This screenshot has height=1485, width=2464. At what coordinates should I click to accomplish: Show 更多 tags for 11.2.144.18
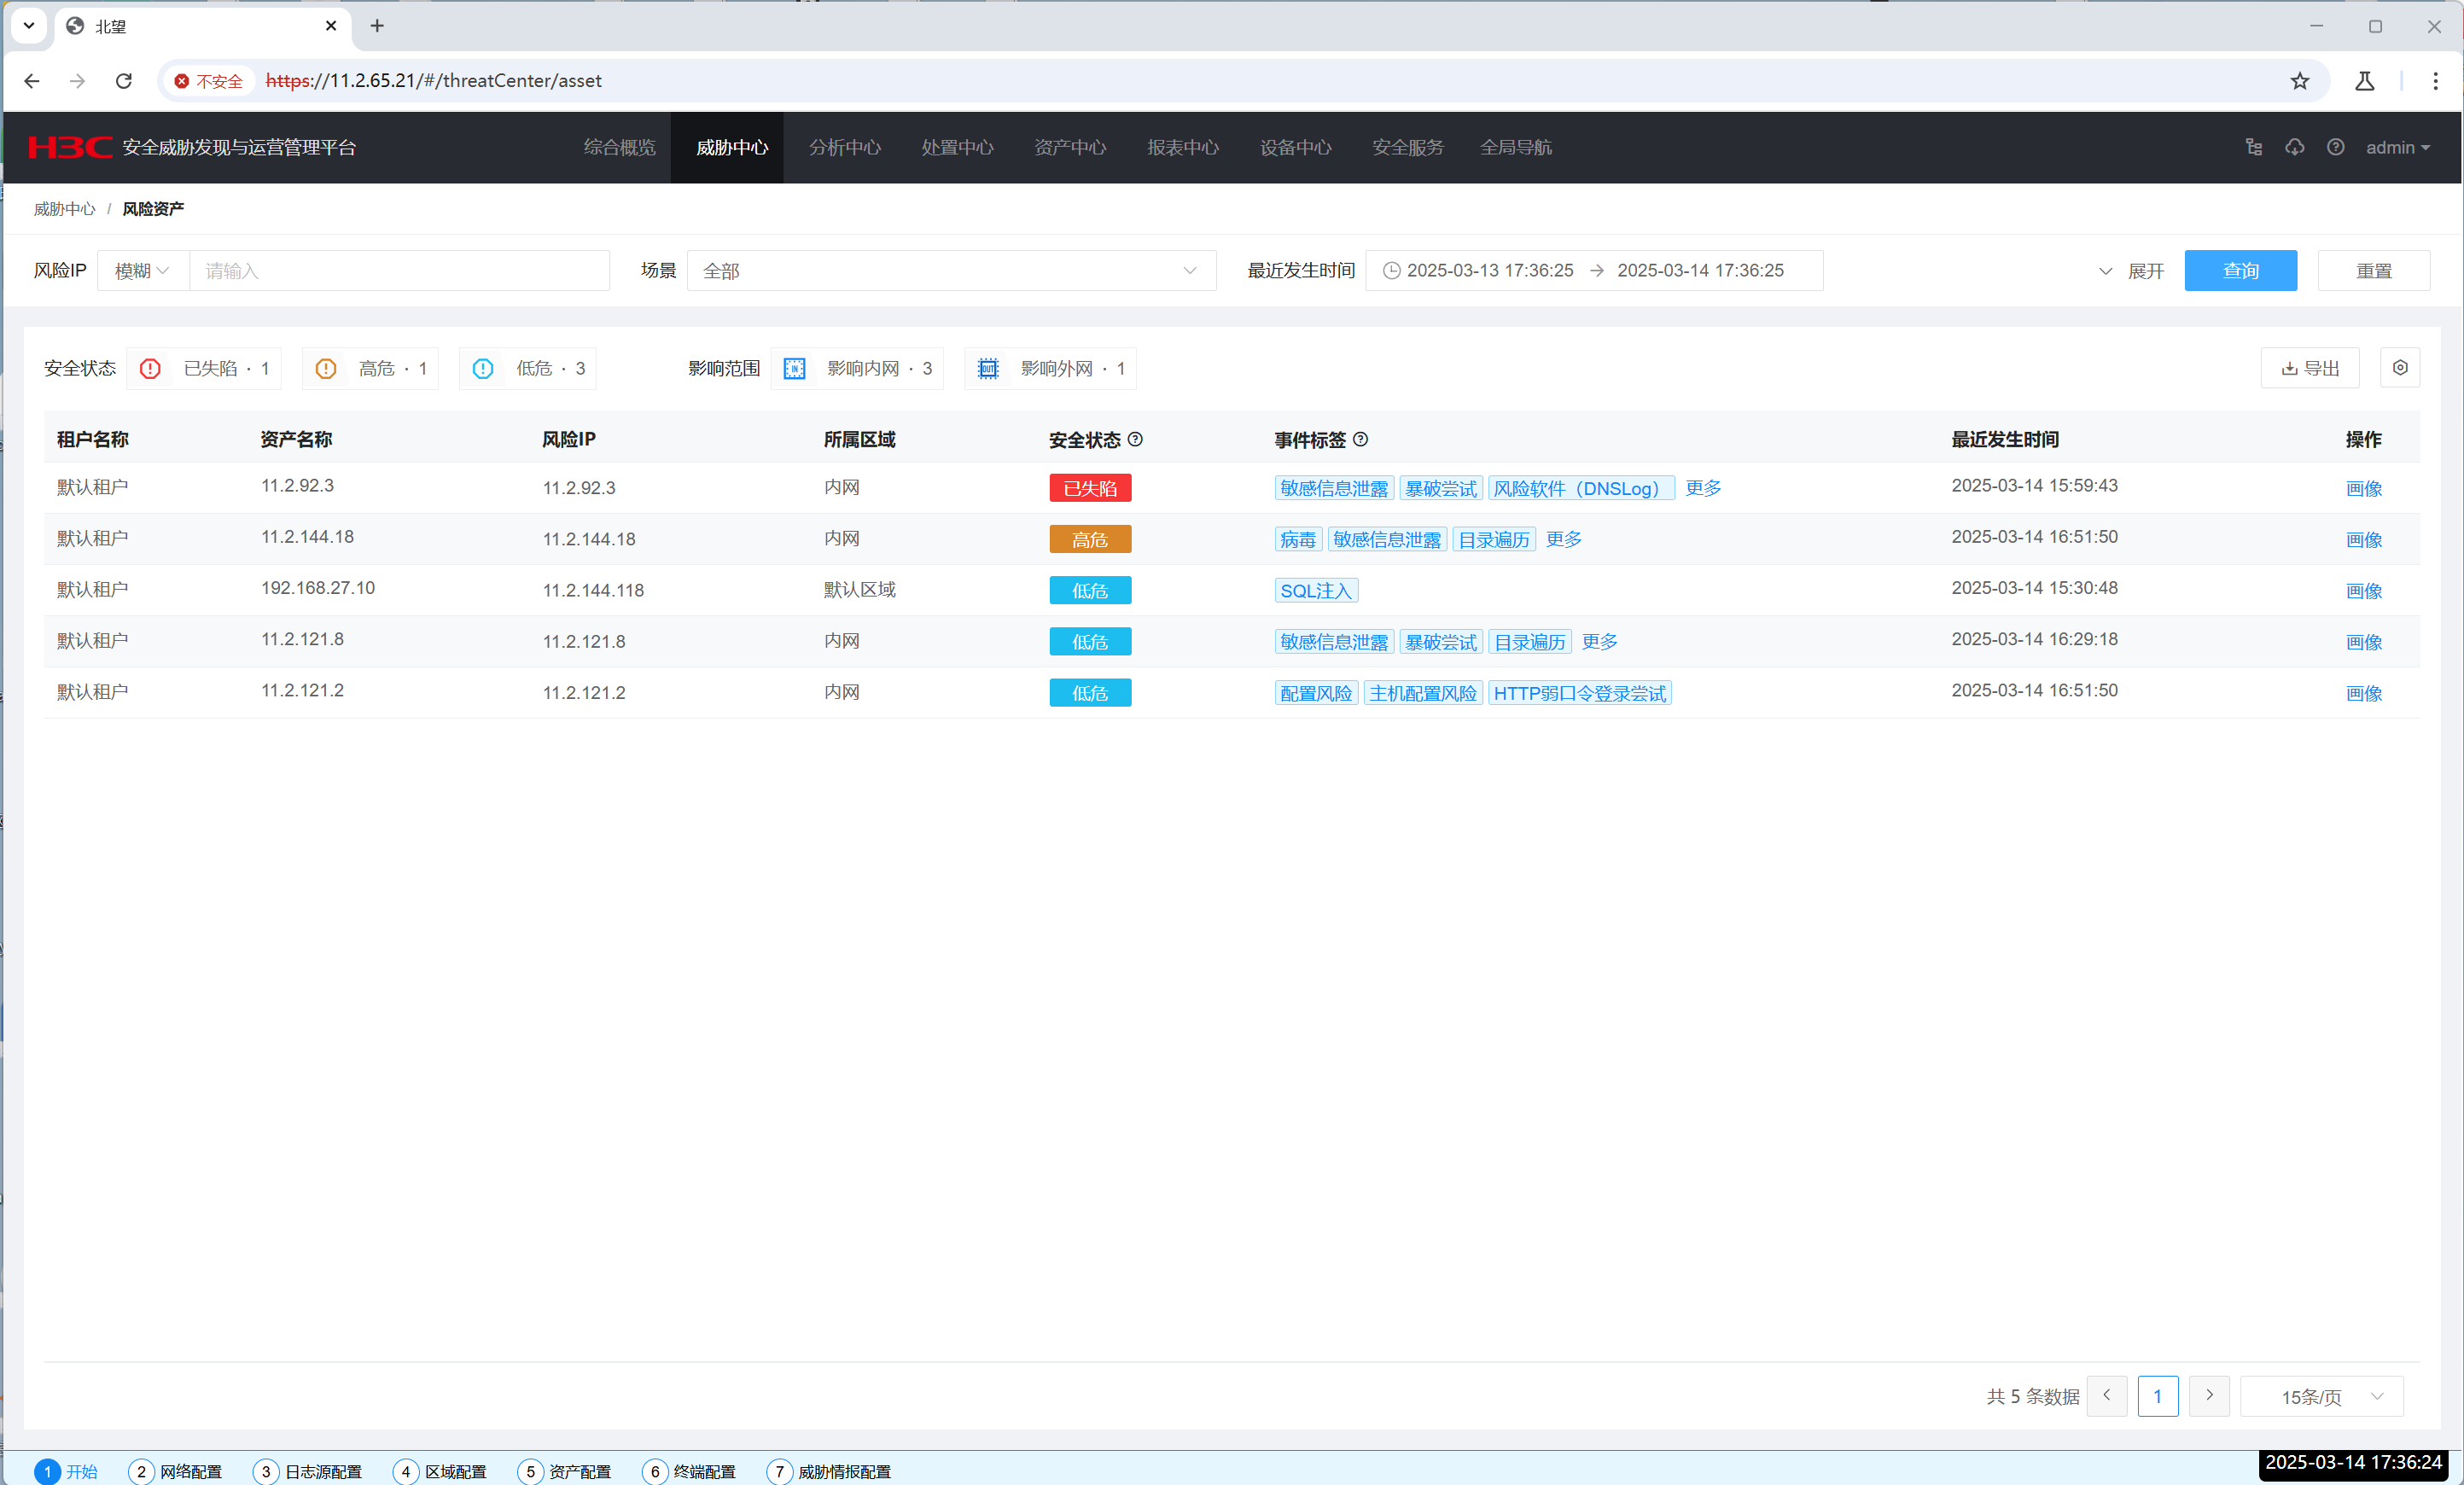pos(1563,539)
